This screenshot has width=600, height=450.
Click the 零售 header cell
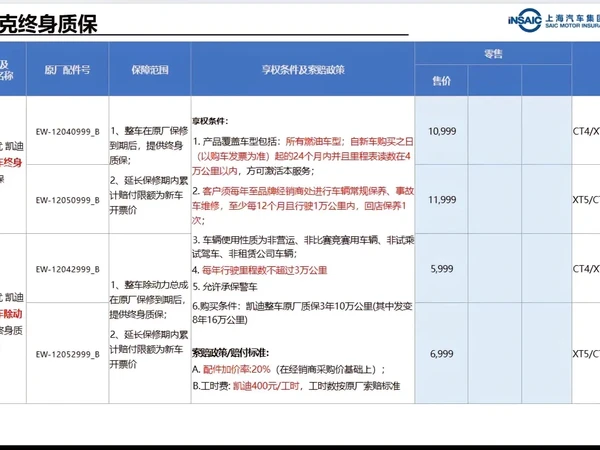pos(493,54)
